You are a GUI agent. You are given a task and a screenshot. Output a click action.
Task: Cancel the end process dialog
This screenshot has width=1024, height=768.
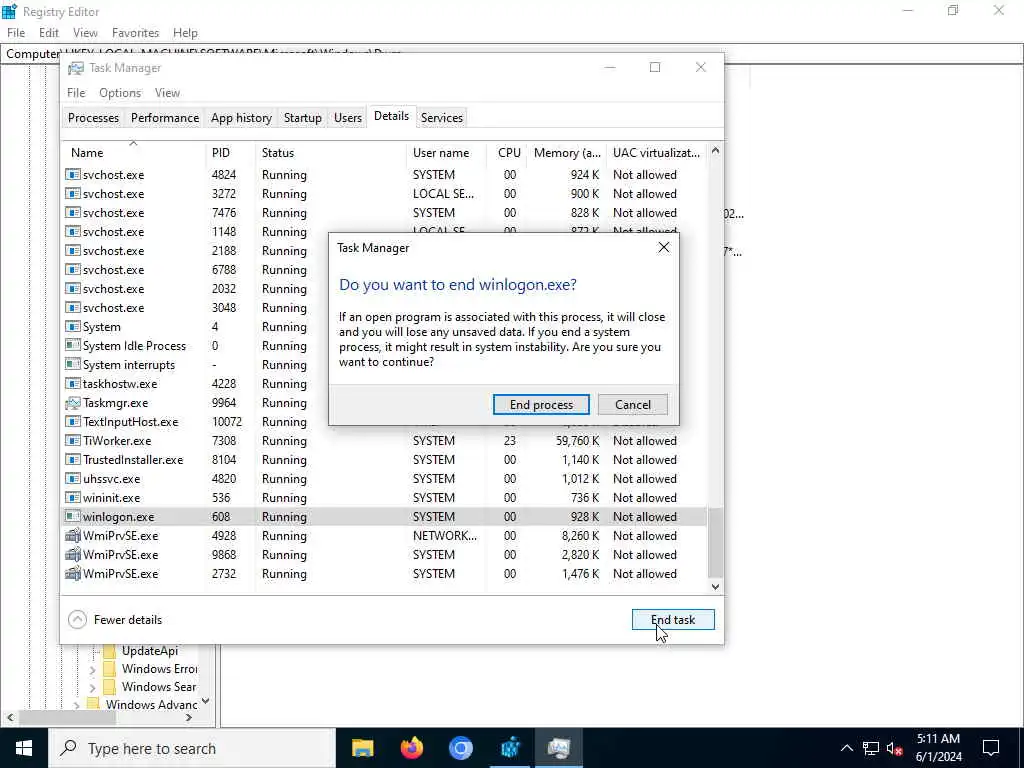[x=632, y=404]
